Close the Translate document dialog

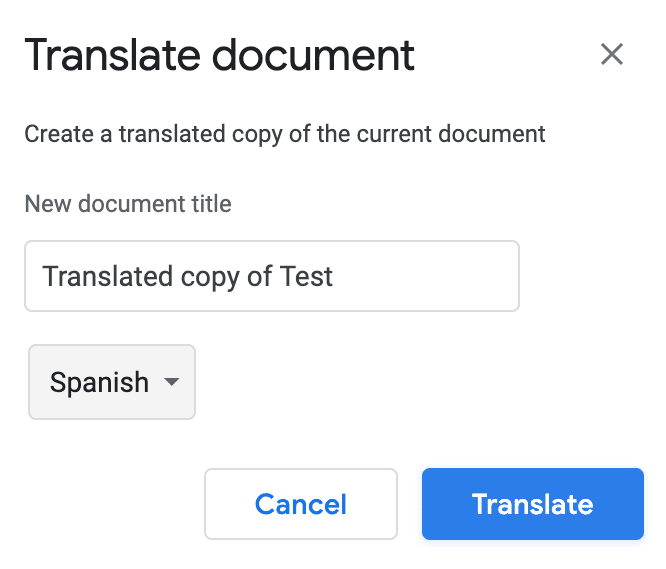click(x=612, y=54)
